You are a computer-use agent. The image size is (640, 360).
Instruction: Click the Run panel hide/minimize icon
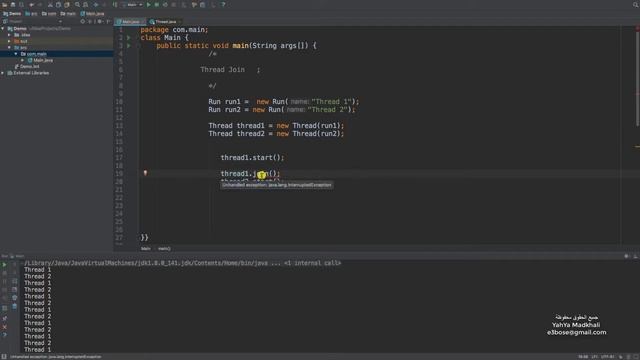[x=635, y=256]
